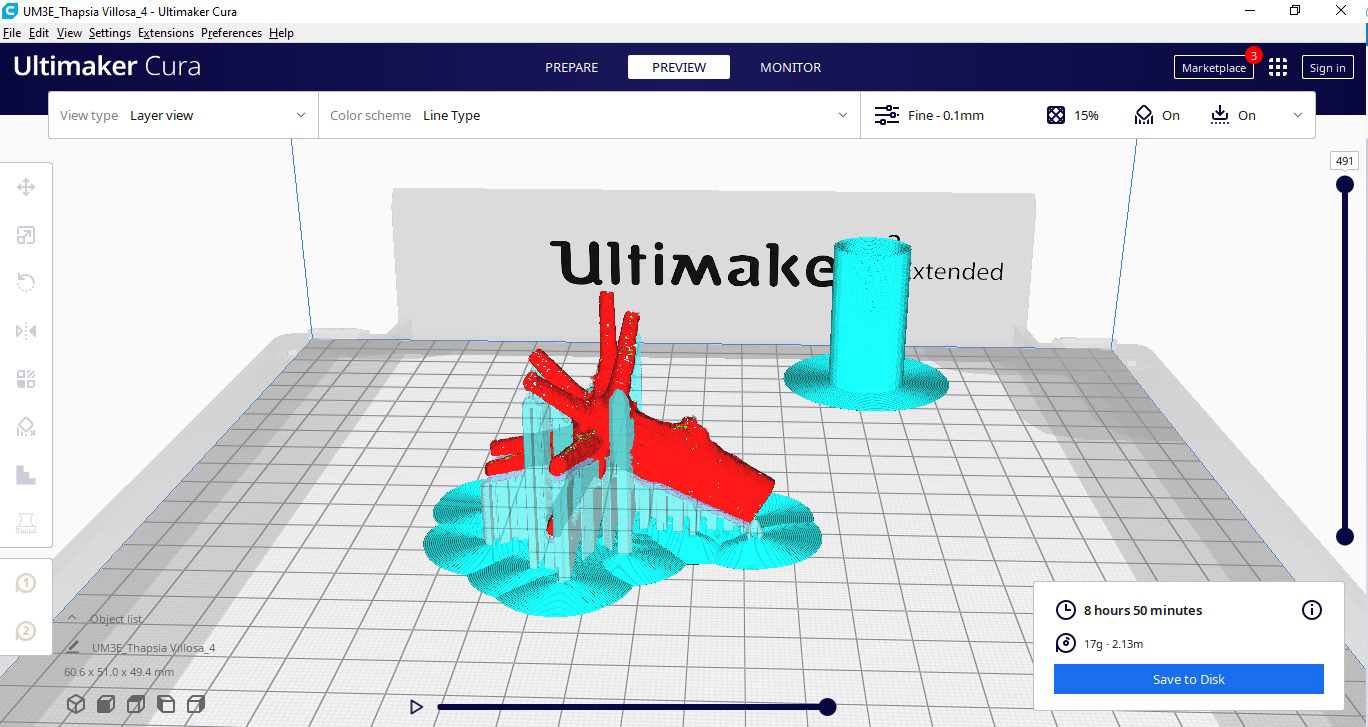Select the Mirror tool in left toolbar
Viewport: 1368px width, 727px height.
pyautogui.click(x=26, y=331)
